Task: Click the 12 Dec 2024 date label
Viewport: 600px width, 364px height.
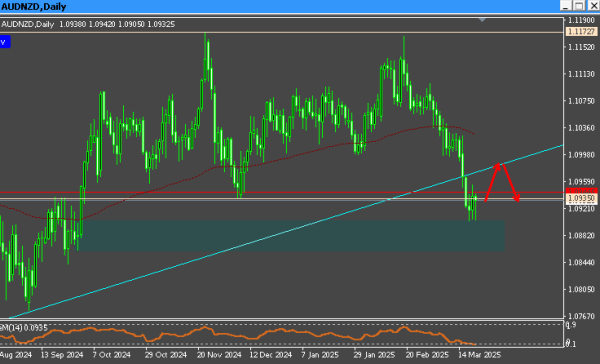Action: coord(271,355)
